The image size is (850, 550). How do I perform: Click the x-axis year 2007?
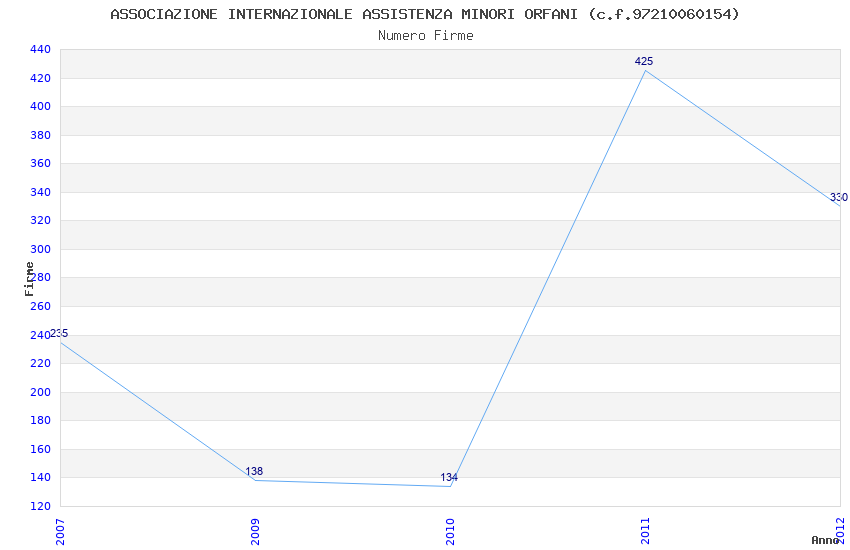(60, 532)
